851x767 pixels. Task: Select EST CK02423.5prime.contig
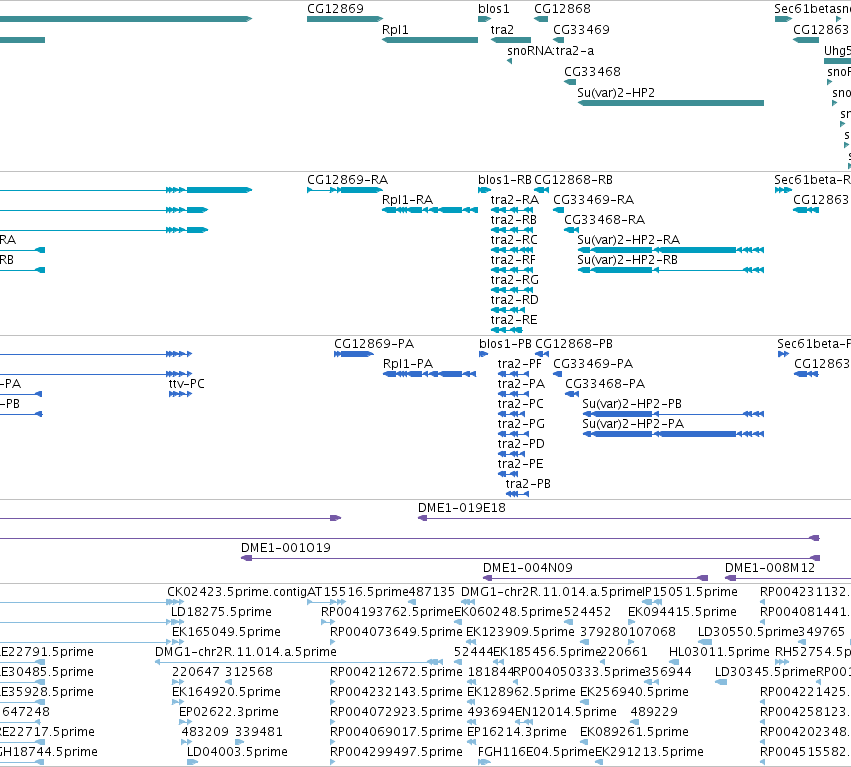pos(237,592)
